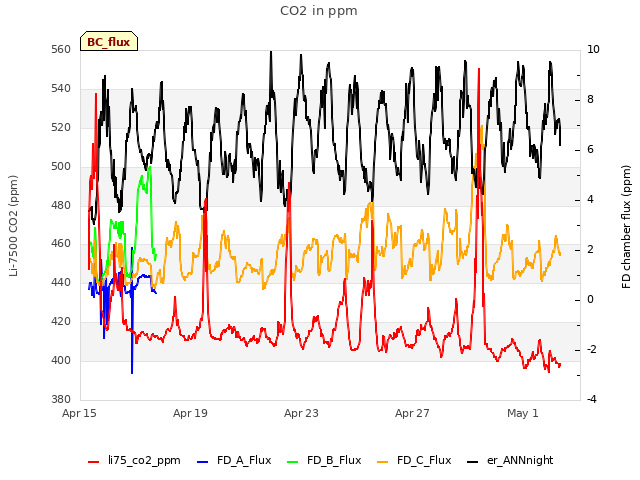Click the 4 right axis tick label
This screenshot has width=640, height=480.
(591, 200)
